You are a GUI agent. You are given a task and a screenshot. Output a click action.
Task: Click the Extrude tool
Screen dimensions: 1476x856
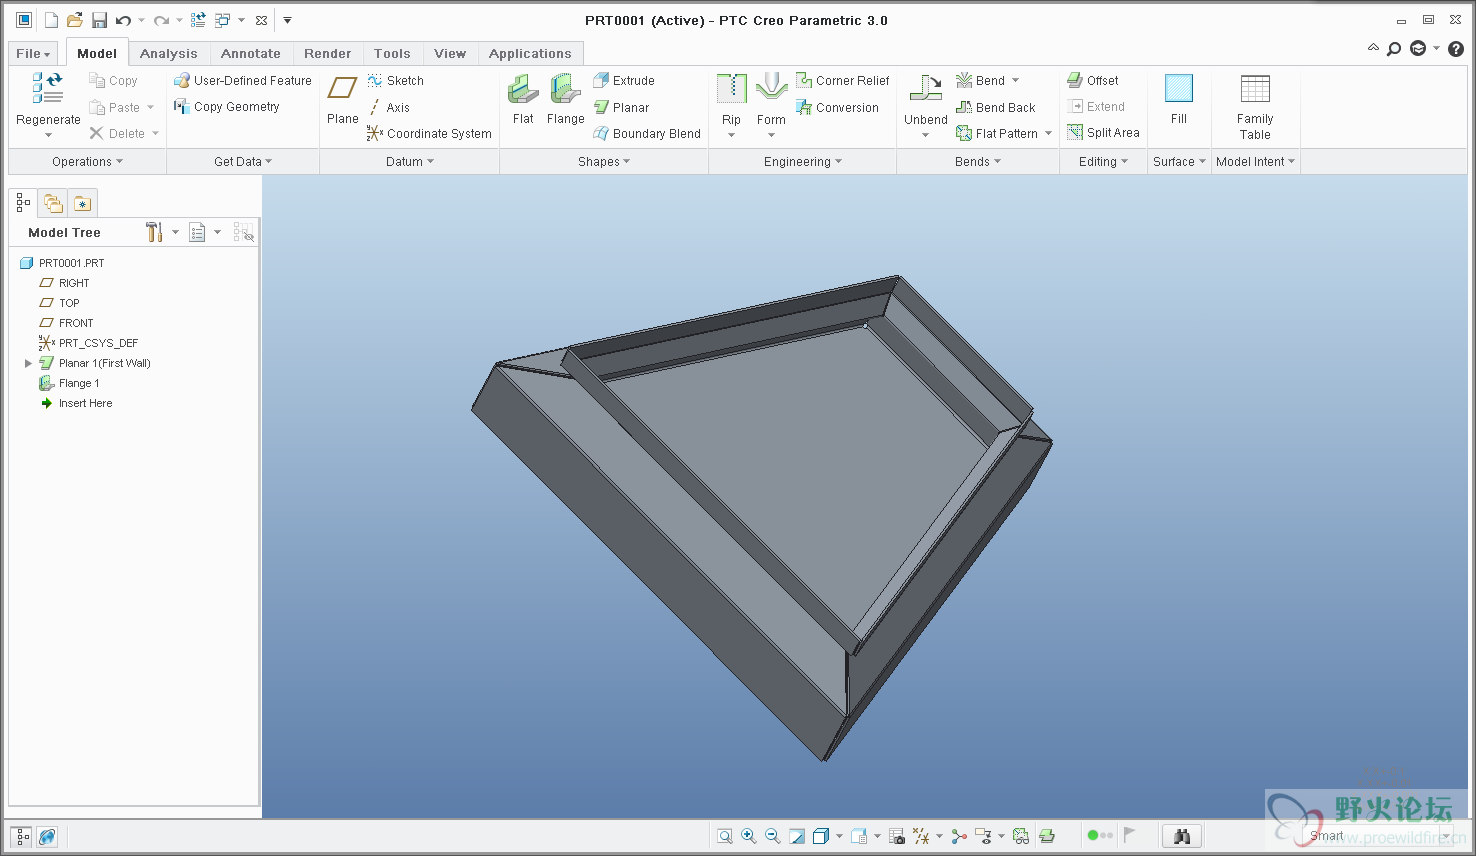click(624, 80)
